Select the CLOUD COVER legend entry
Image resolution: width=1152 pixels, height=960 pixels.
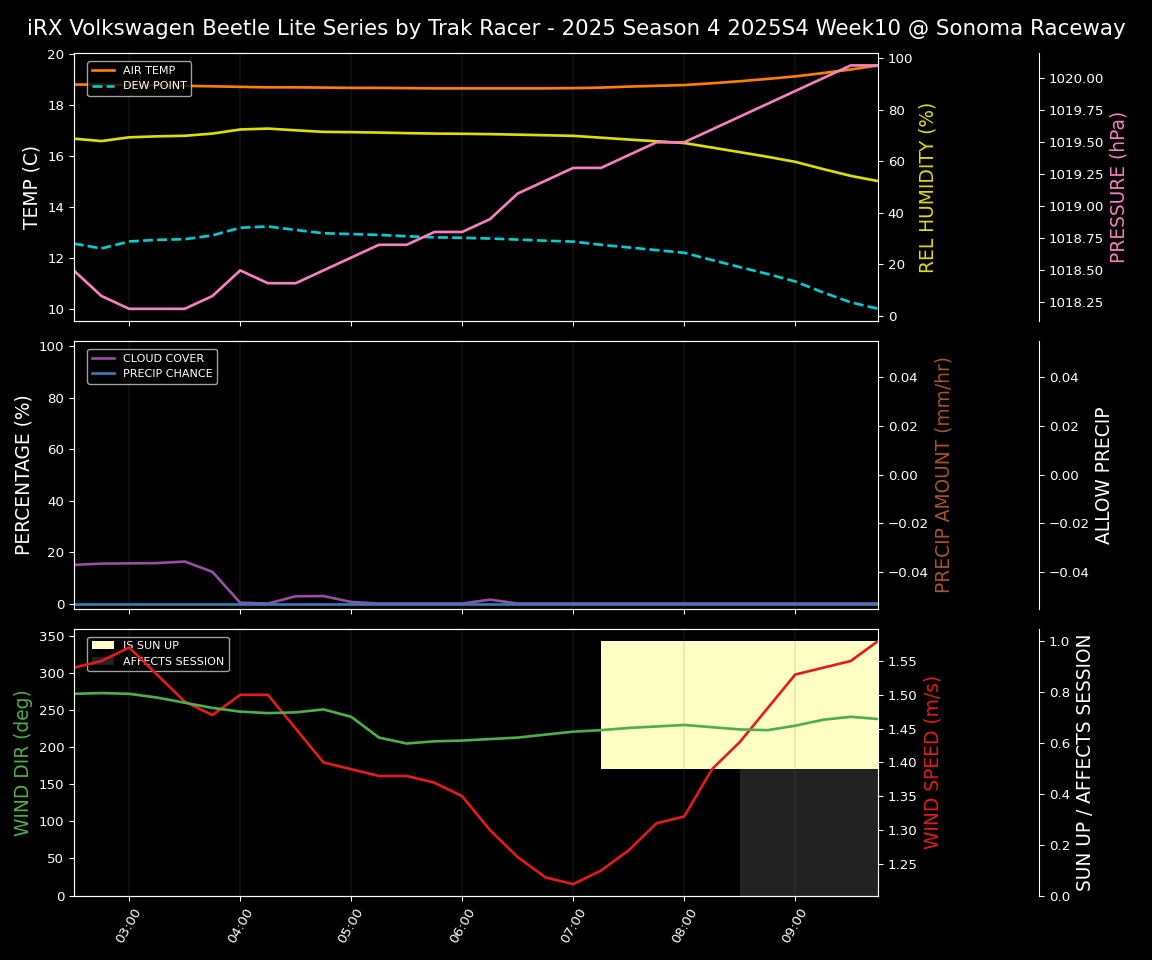(x=162, y=359)
